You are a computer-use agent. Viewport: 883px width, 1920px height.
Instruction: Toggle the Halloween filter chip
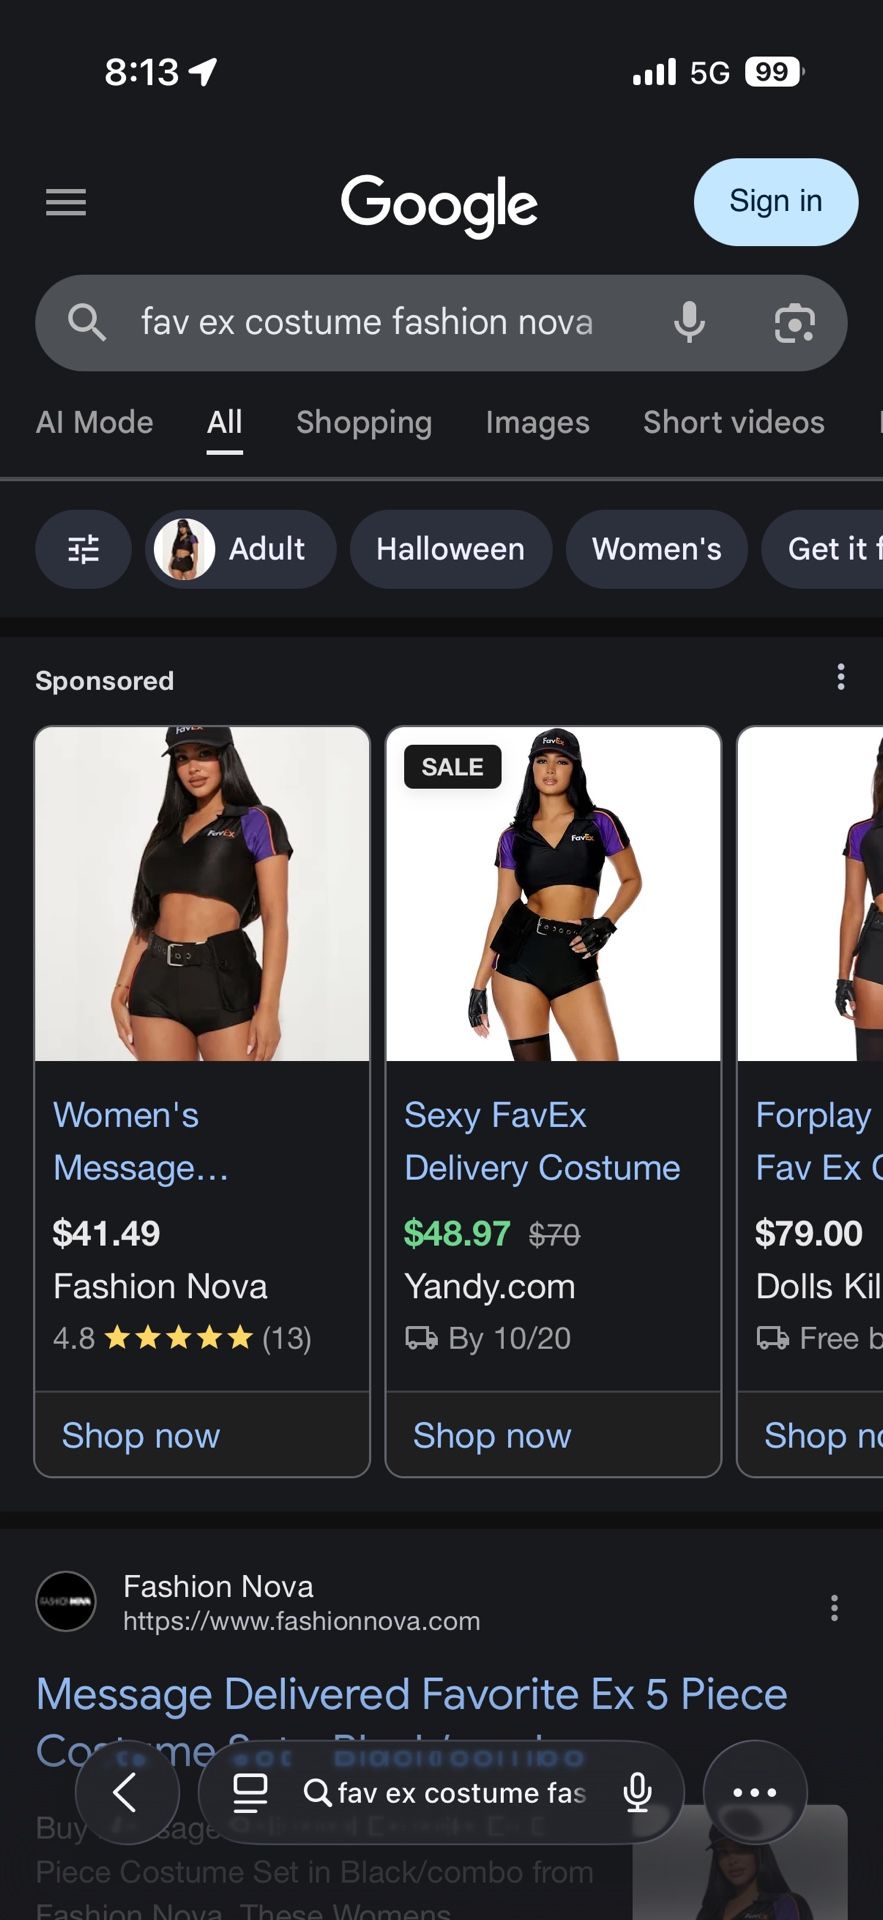[x=450, y=549]
